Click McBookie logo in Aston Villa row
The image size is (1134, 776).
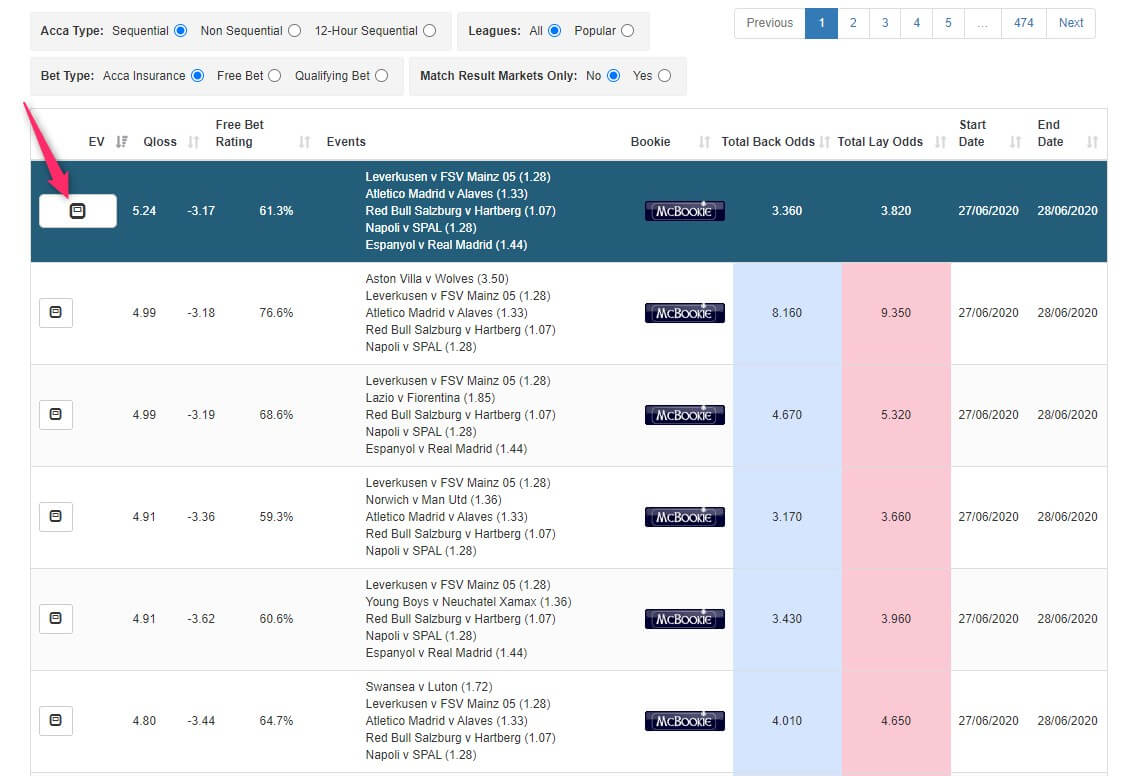(x=684, y=313)
